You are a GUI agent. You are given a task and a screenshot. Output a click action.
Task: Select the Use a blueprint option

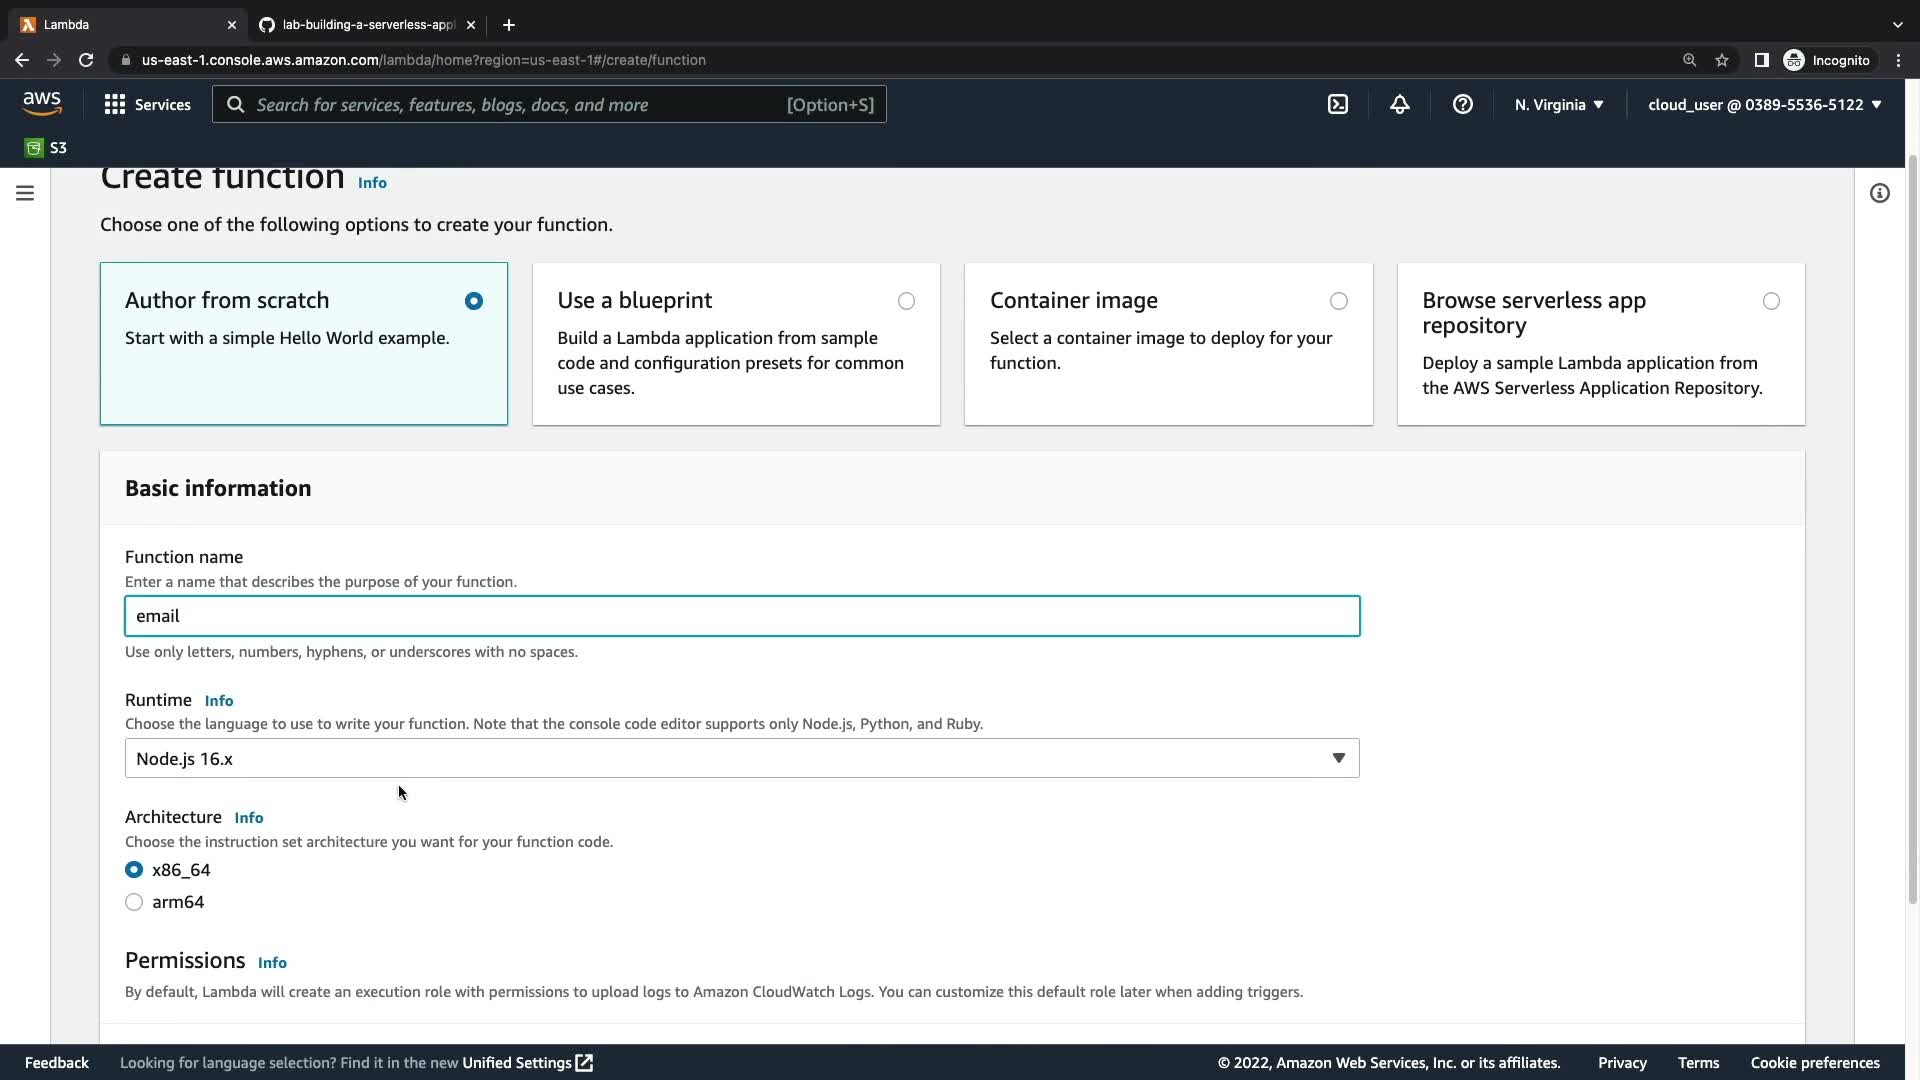[x=905, y=301]
